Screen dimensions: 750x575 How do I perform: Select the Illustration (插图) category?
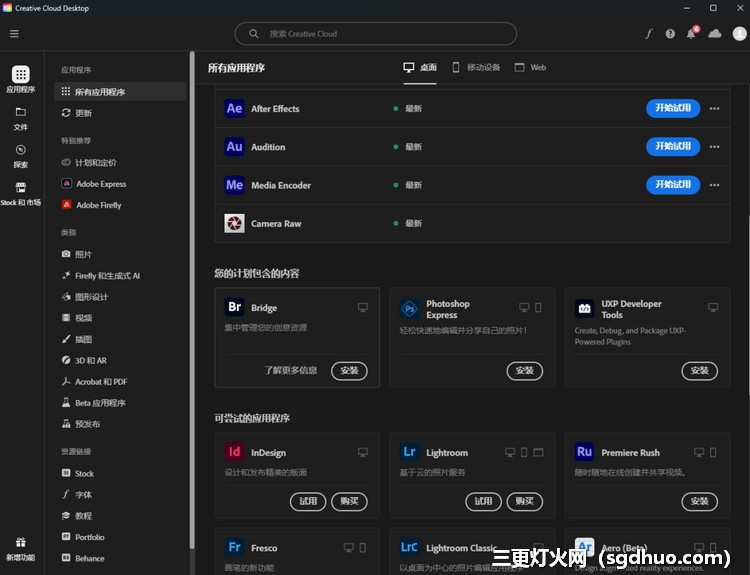pos(77,339)
